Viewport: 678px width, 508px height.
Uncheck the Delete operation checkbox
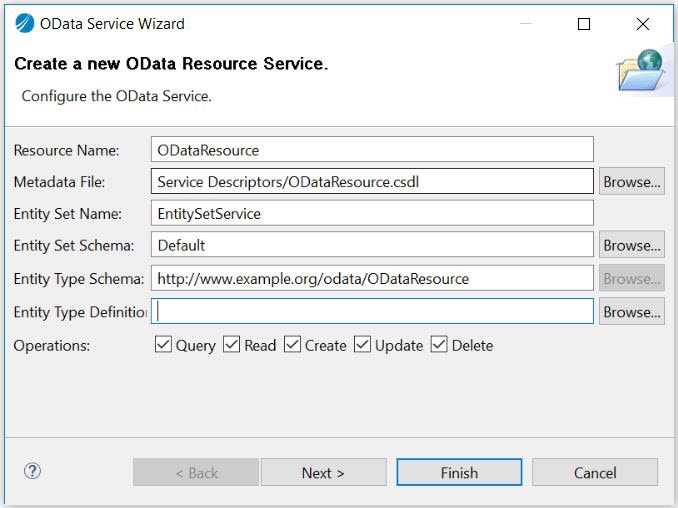pos(440,345)
